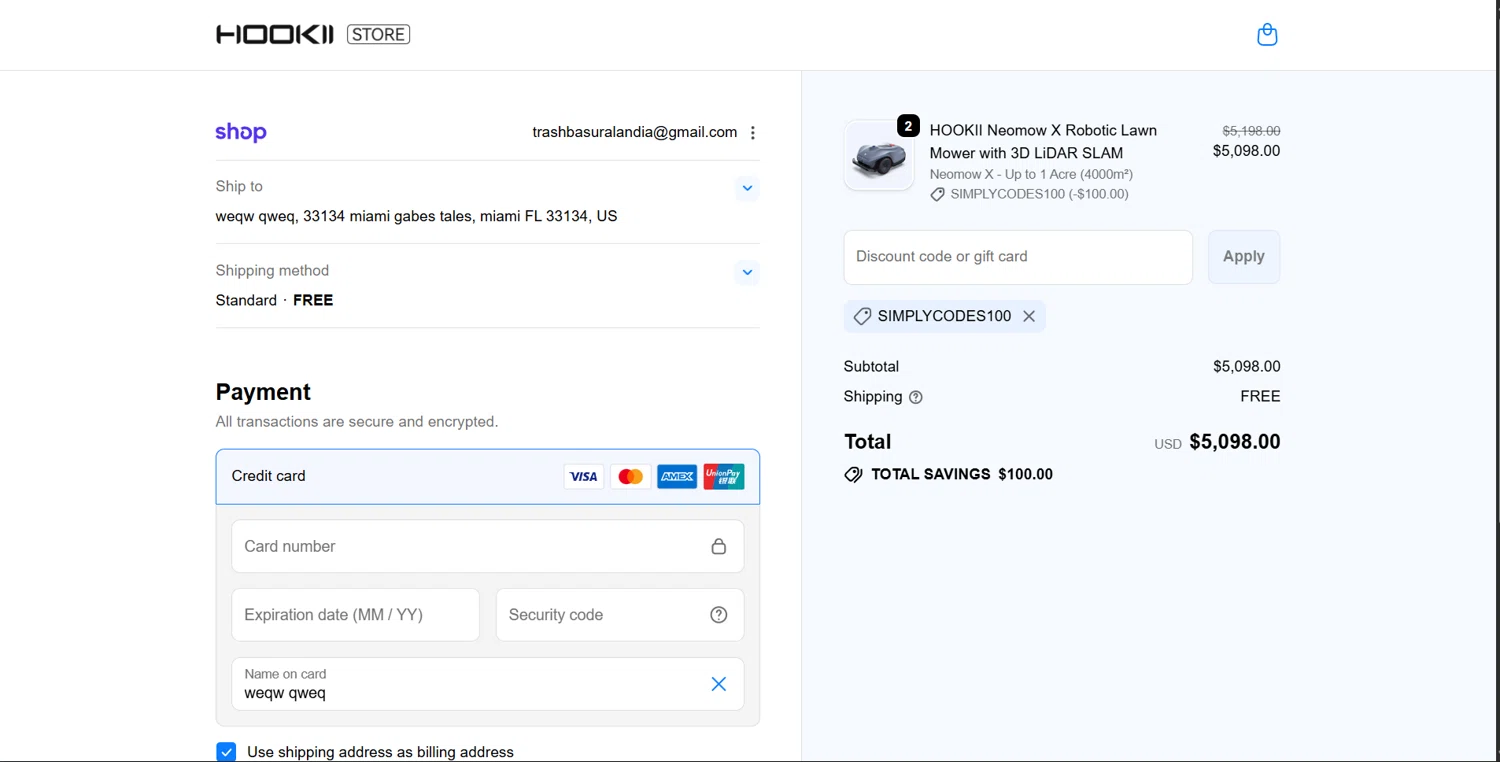The image size is (1500, 762).
Task: Click the Subtotal amount $5,098.00
Action: [x=1247, y=367]
